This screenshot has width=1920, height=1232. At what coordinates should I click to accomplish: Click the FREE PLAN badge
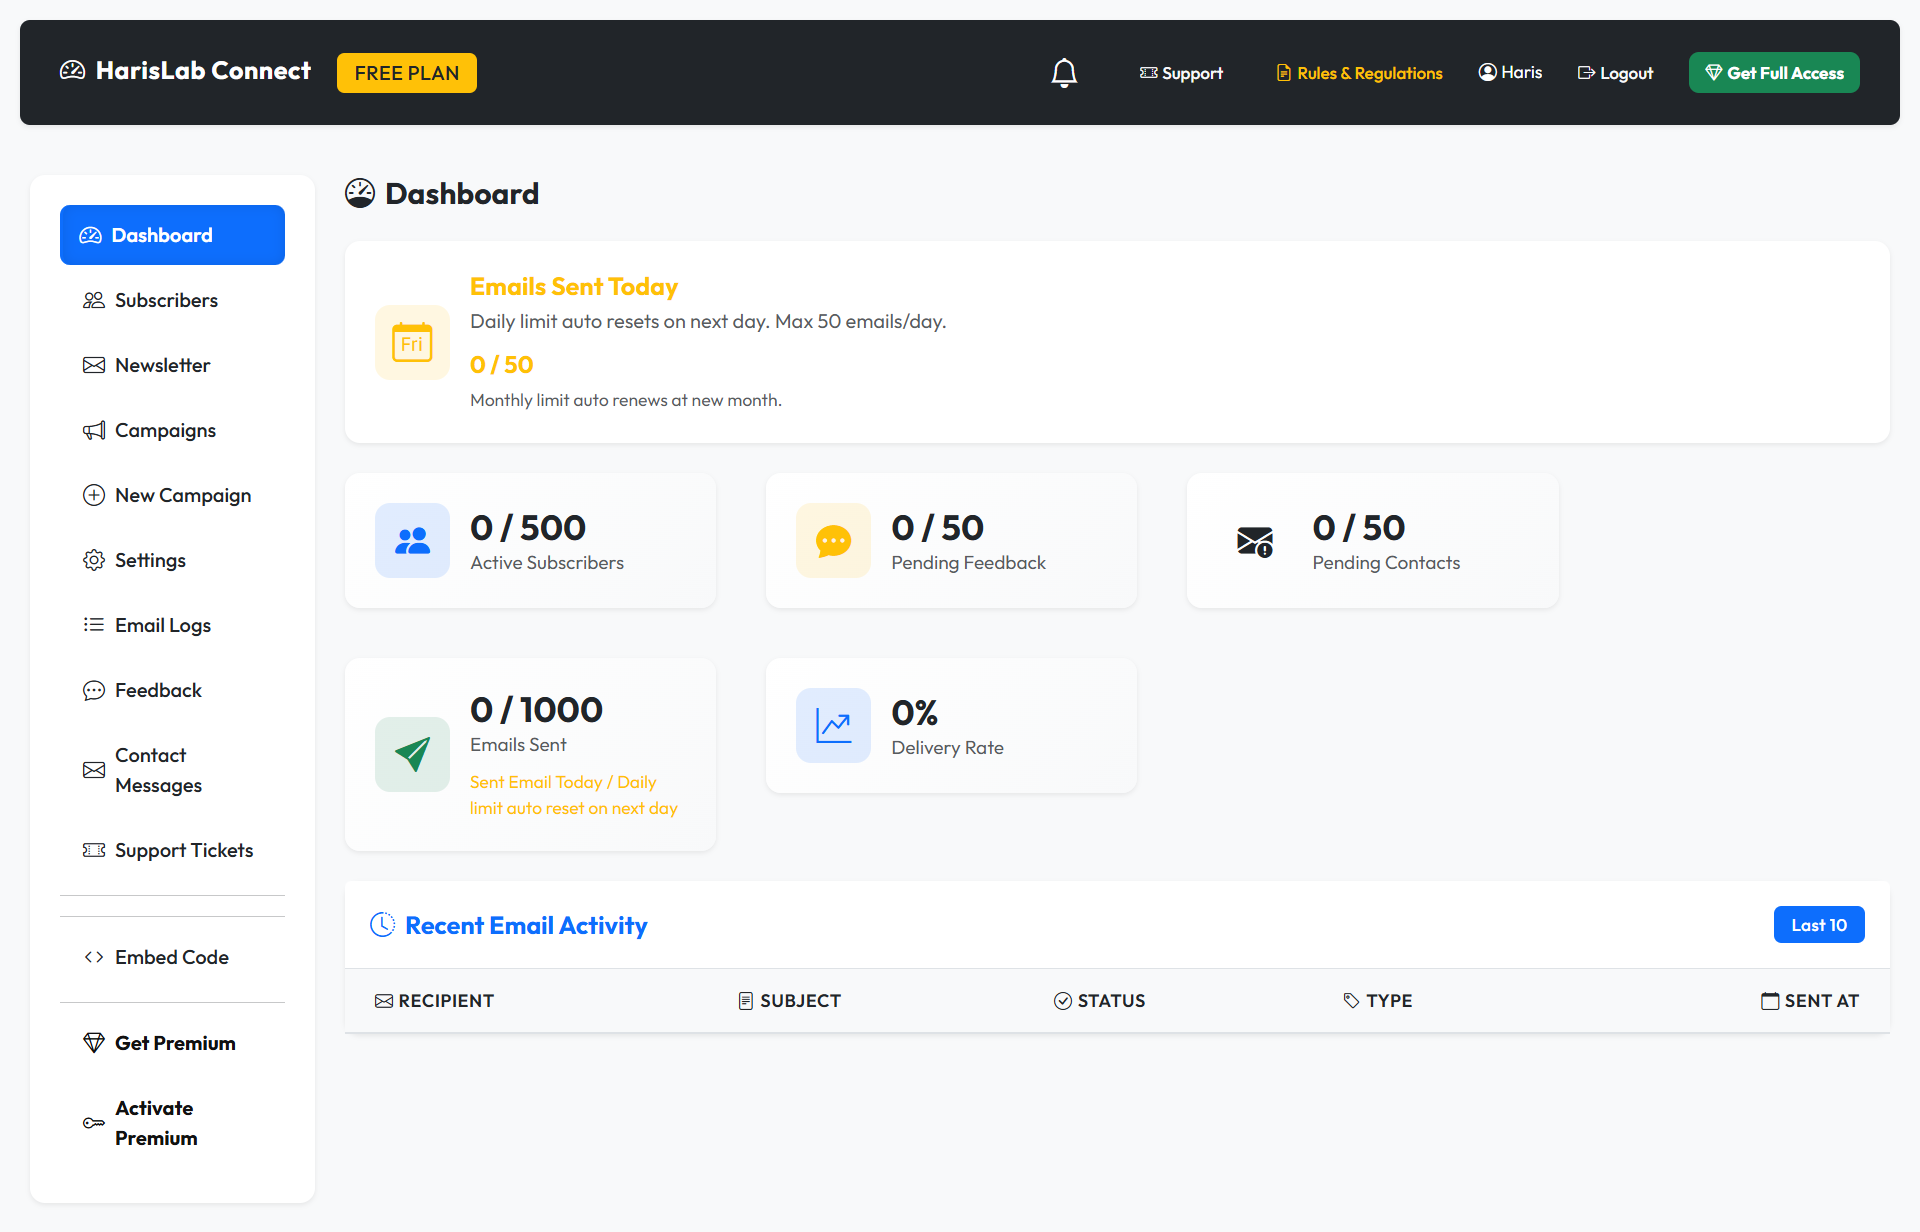406,73
